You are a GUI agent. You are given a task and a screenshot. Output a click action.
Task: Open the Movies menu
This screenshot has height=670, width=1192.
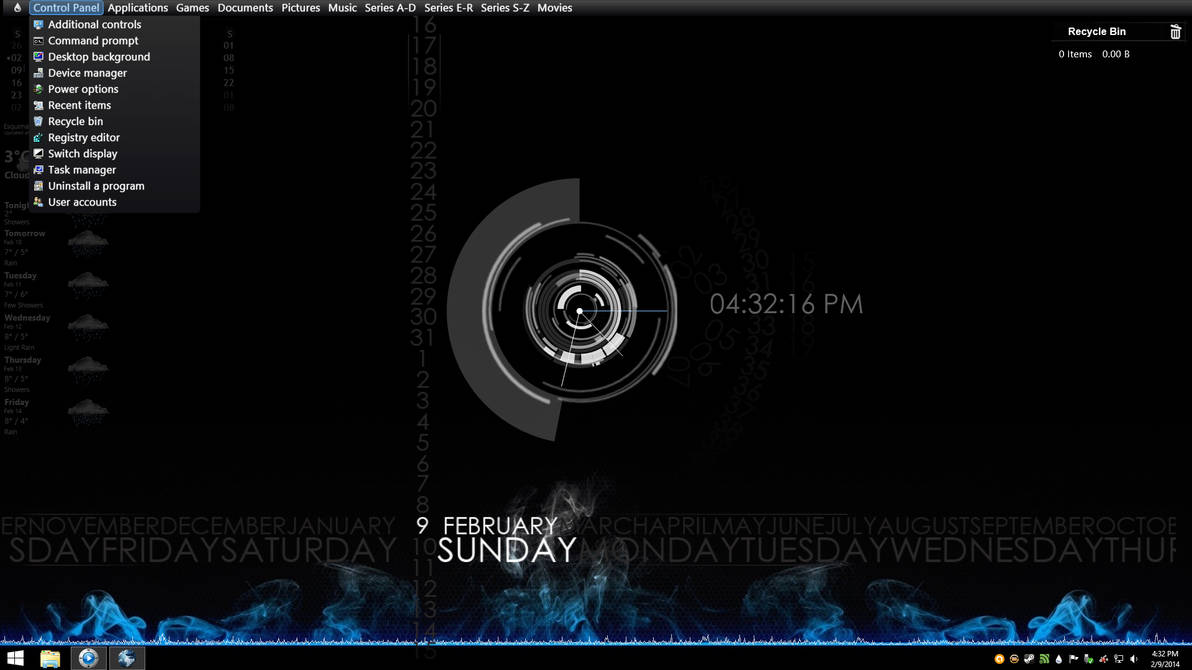(554, 8)
